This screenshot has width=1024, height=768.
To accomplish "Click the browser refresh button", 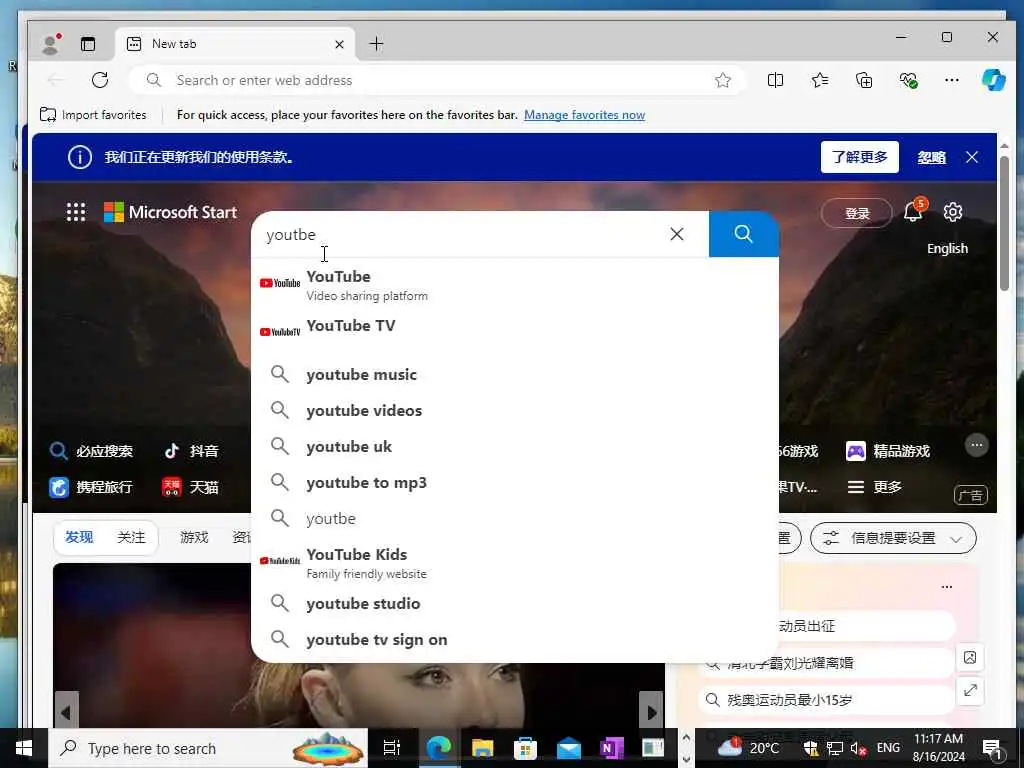I will 100,80.
